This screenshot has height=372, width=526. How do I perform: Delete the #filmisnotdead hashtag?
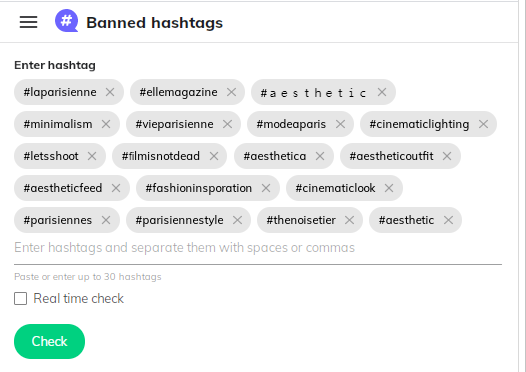coord(214,156)
